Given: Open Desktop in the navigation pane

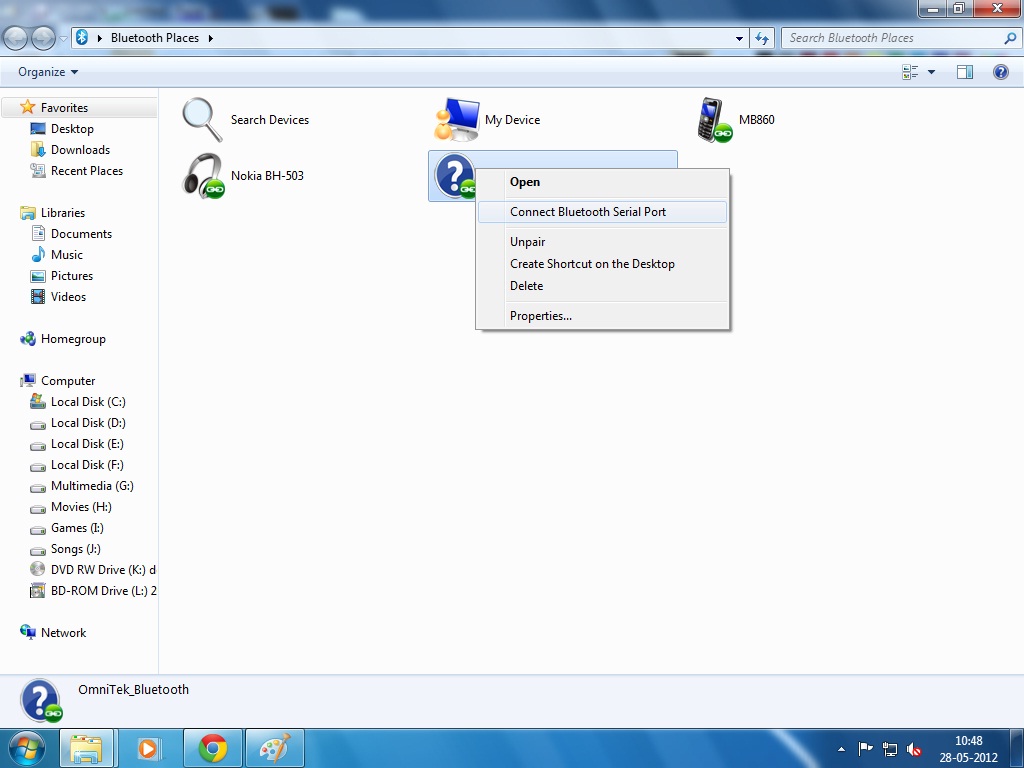Looking at the screenshot, I should click(72, 129).
